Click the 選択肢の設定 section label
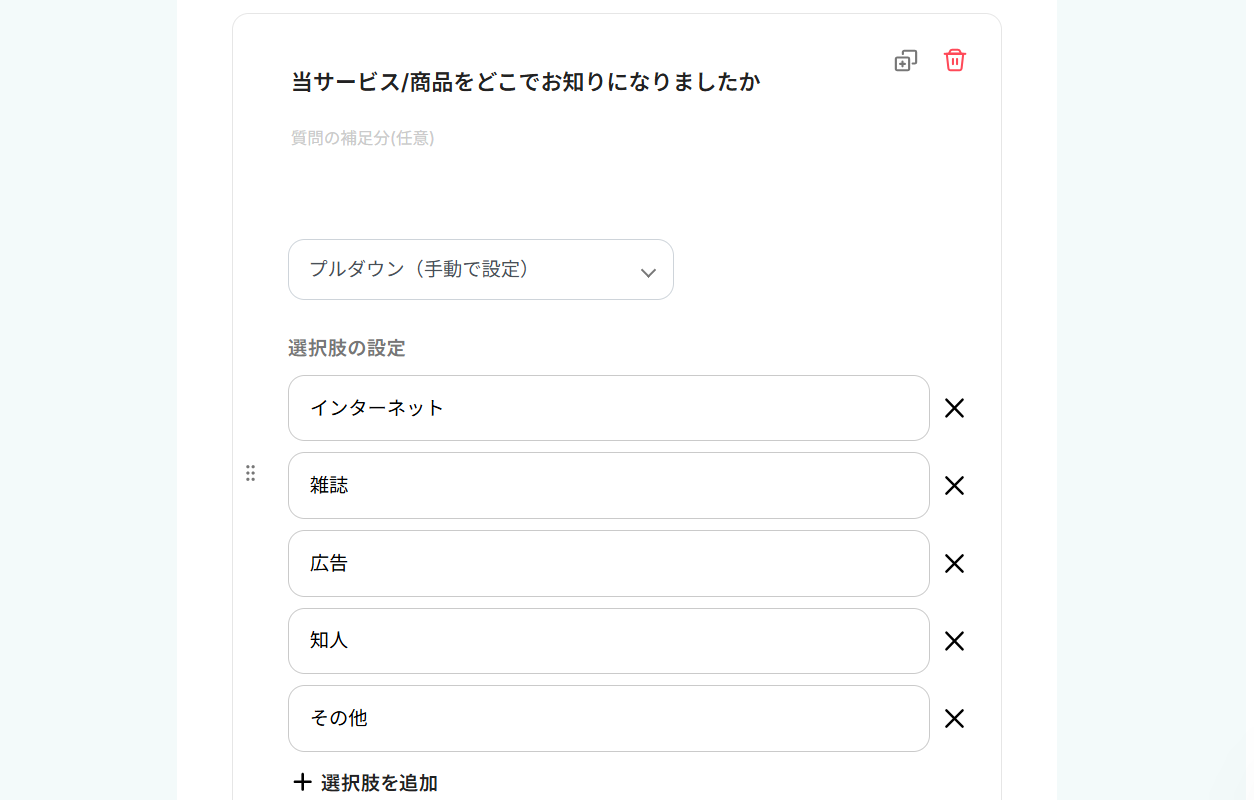This screenshot has width=1254, height=800. click(x=347, y=348)
